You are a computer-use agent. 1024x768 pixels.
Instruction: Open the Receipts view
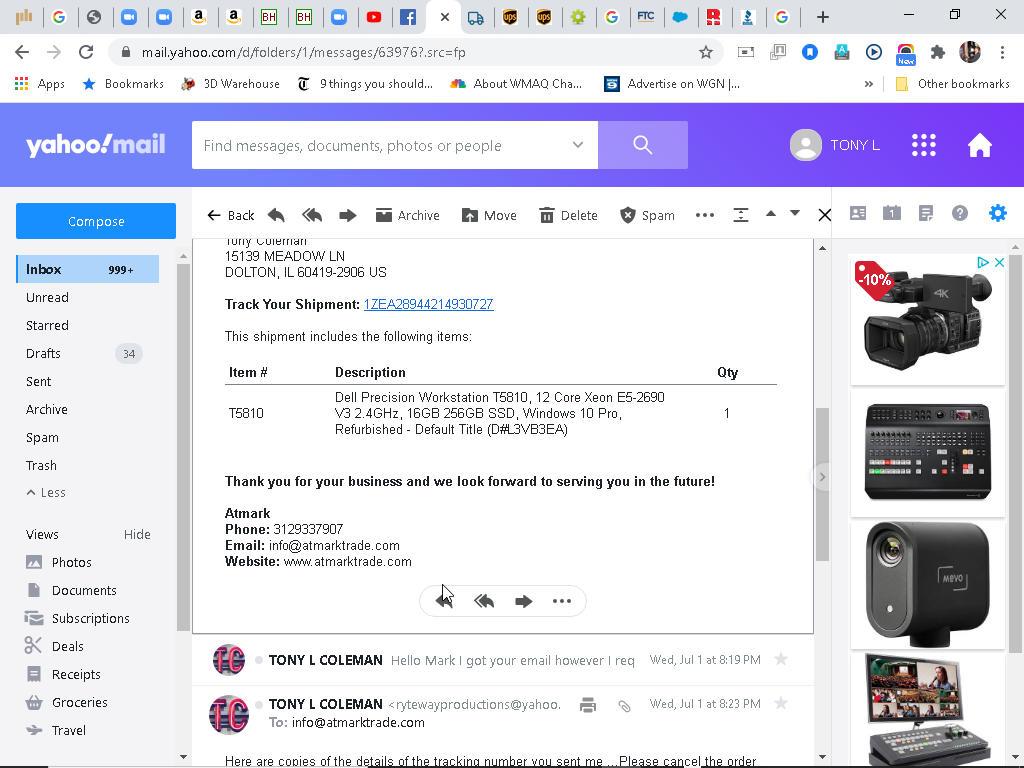[x=63, y=675]
